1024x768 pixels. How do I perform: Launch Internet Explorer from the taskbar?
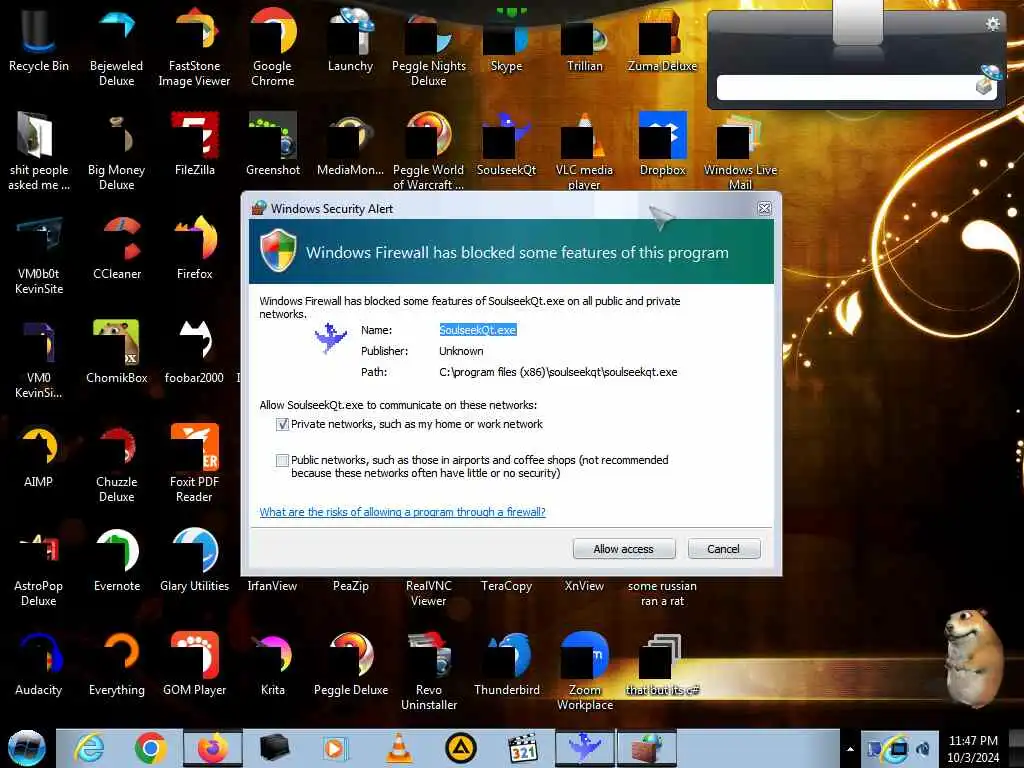coord(89,748)
